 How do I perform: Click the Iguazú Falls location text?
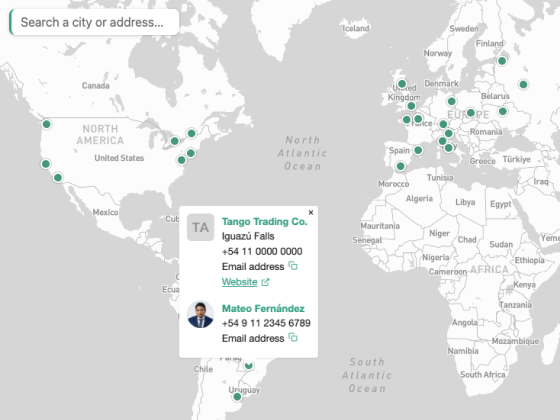tap(248, 236)
